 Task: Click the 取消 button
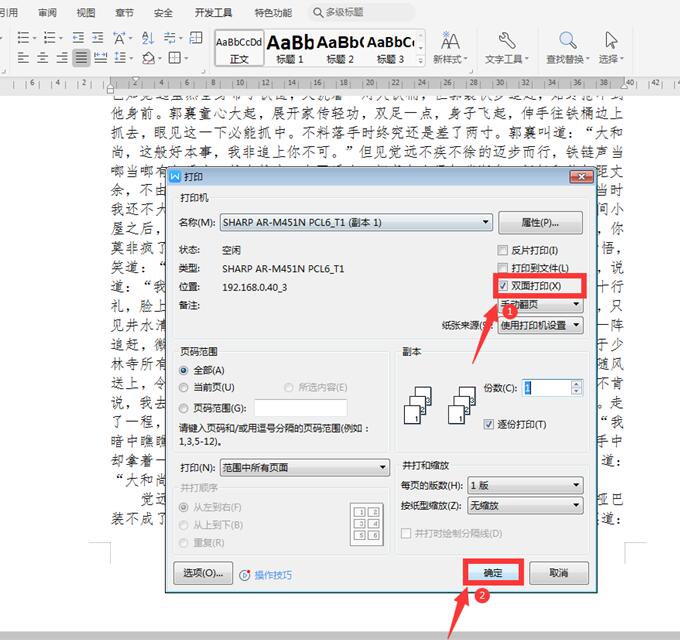coord(559,573)
